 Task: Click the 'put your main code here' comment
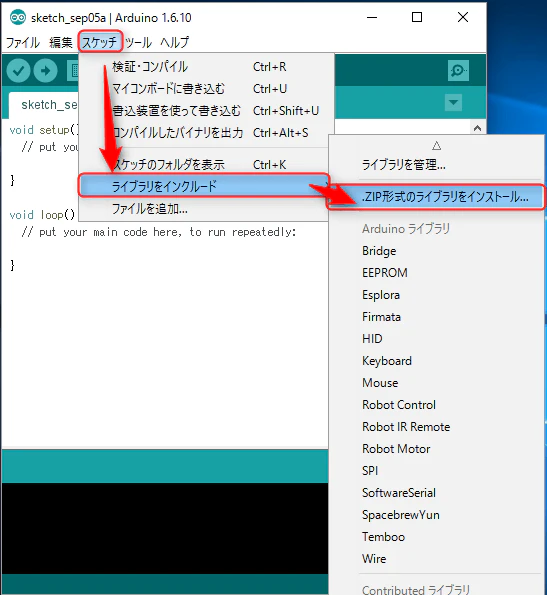click(x=159, y=232)
